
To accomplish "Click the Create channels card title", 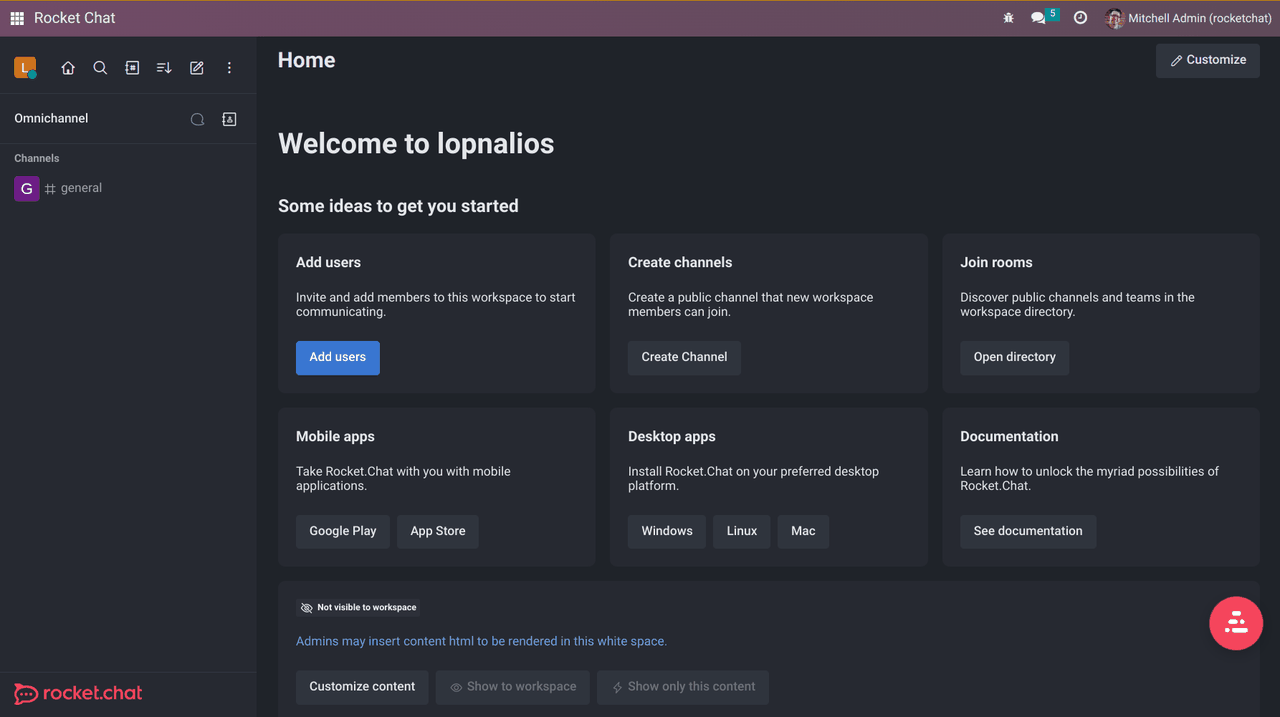I will pos(680,262).
